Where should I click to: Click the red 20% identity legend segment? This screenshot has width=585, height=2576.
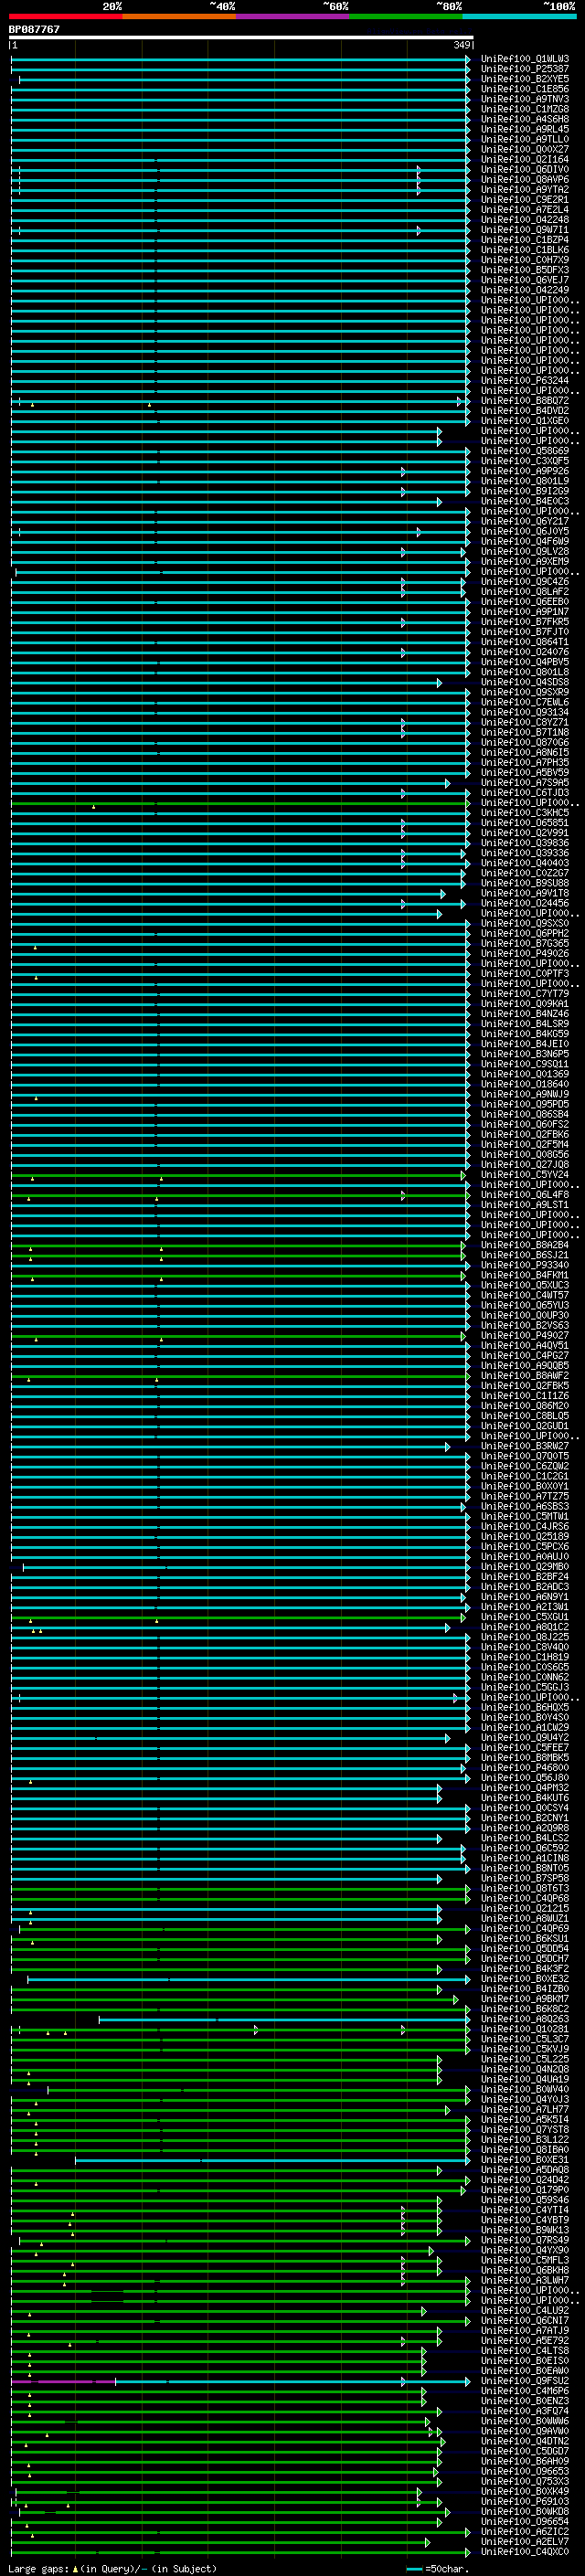[x=65, y=16]
